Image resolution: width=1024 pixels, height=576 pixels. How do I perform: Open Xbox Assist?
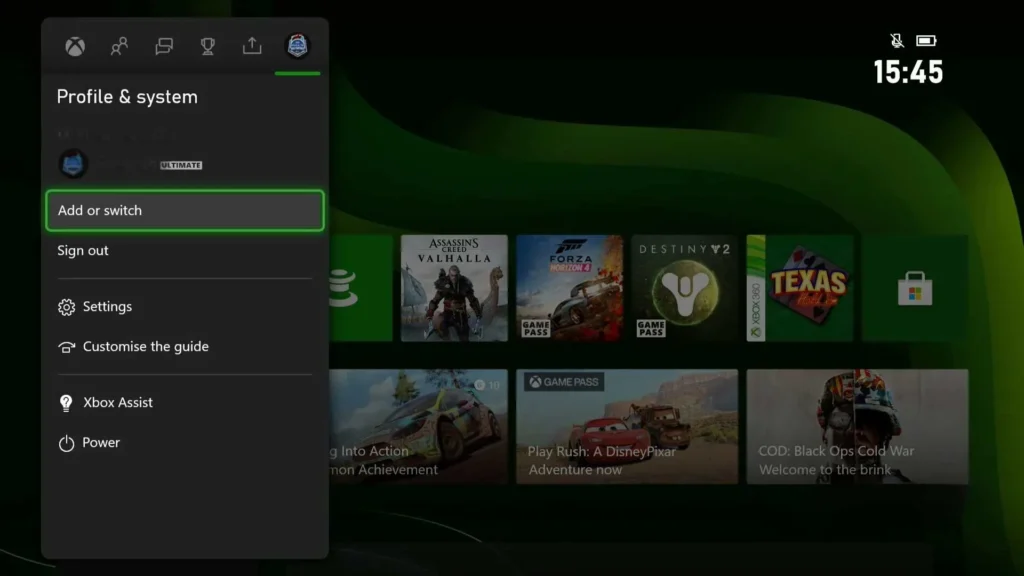tap(185, 402)
